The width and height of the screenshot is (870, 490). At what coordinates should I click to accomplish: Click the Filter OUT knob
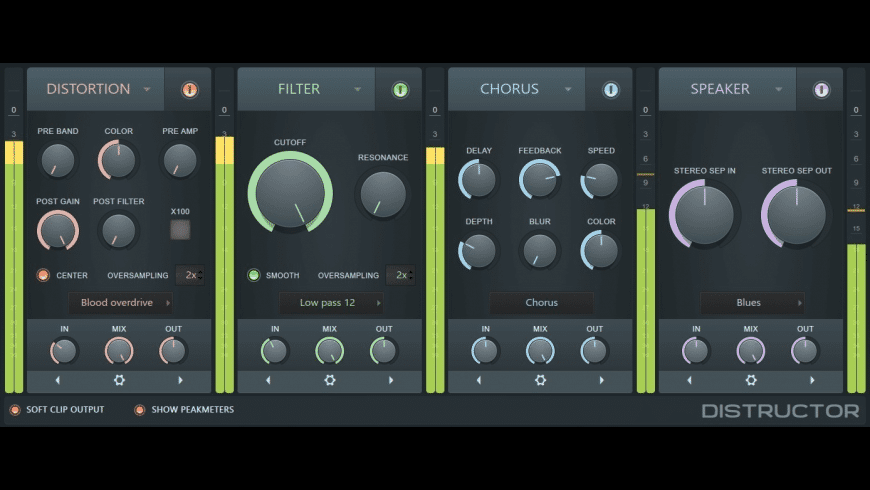point(383,351)
